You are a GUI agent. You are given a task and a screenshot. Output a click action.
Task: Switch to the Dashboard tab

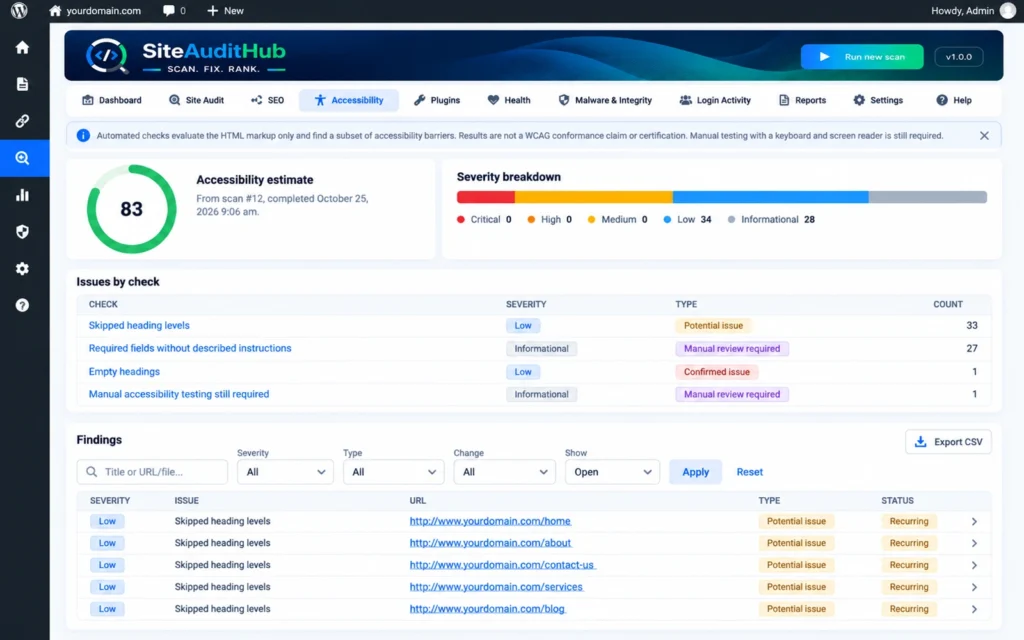(x=112, y=100)
